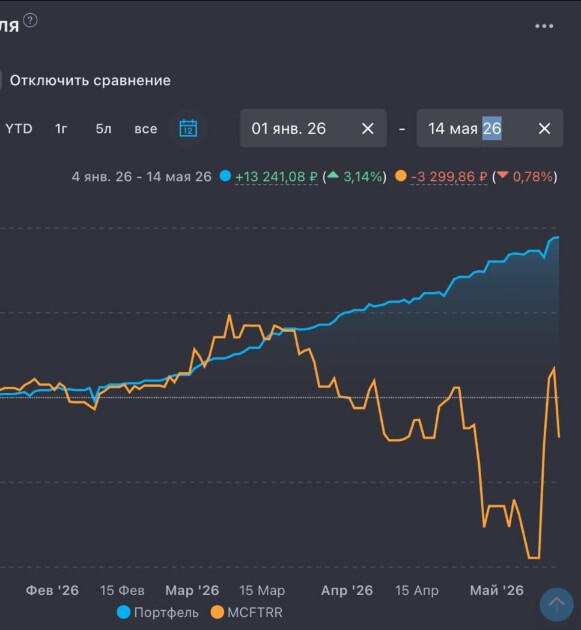Select the все period tab
Viewport: 581px width, 630px height.
145,129
